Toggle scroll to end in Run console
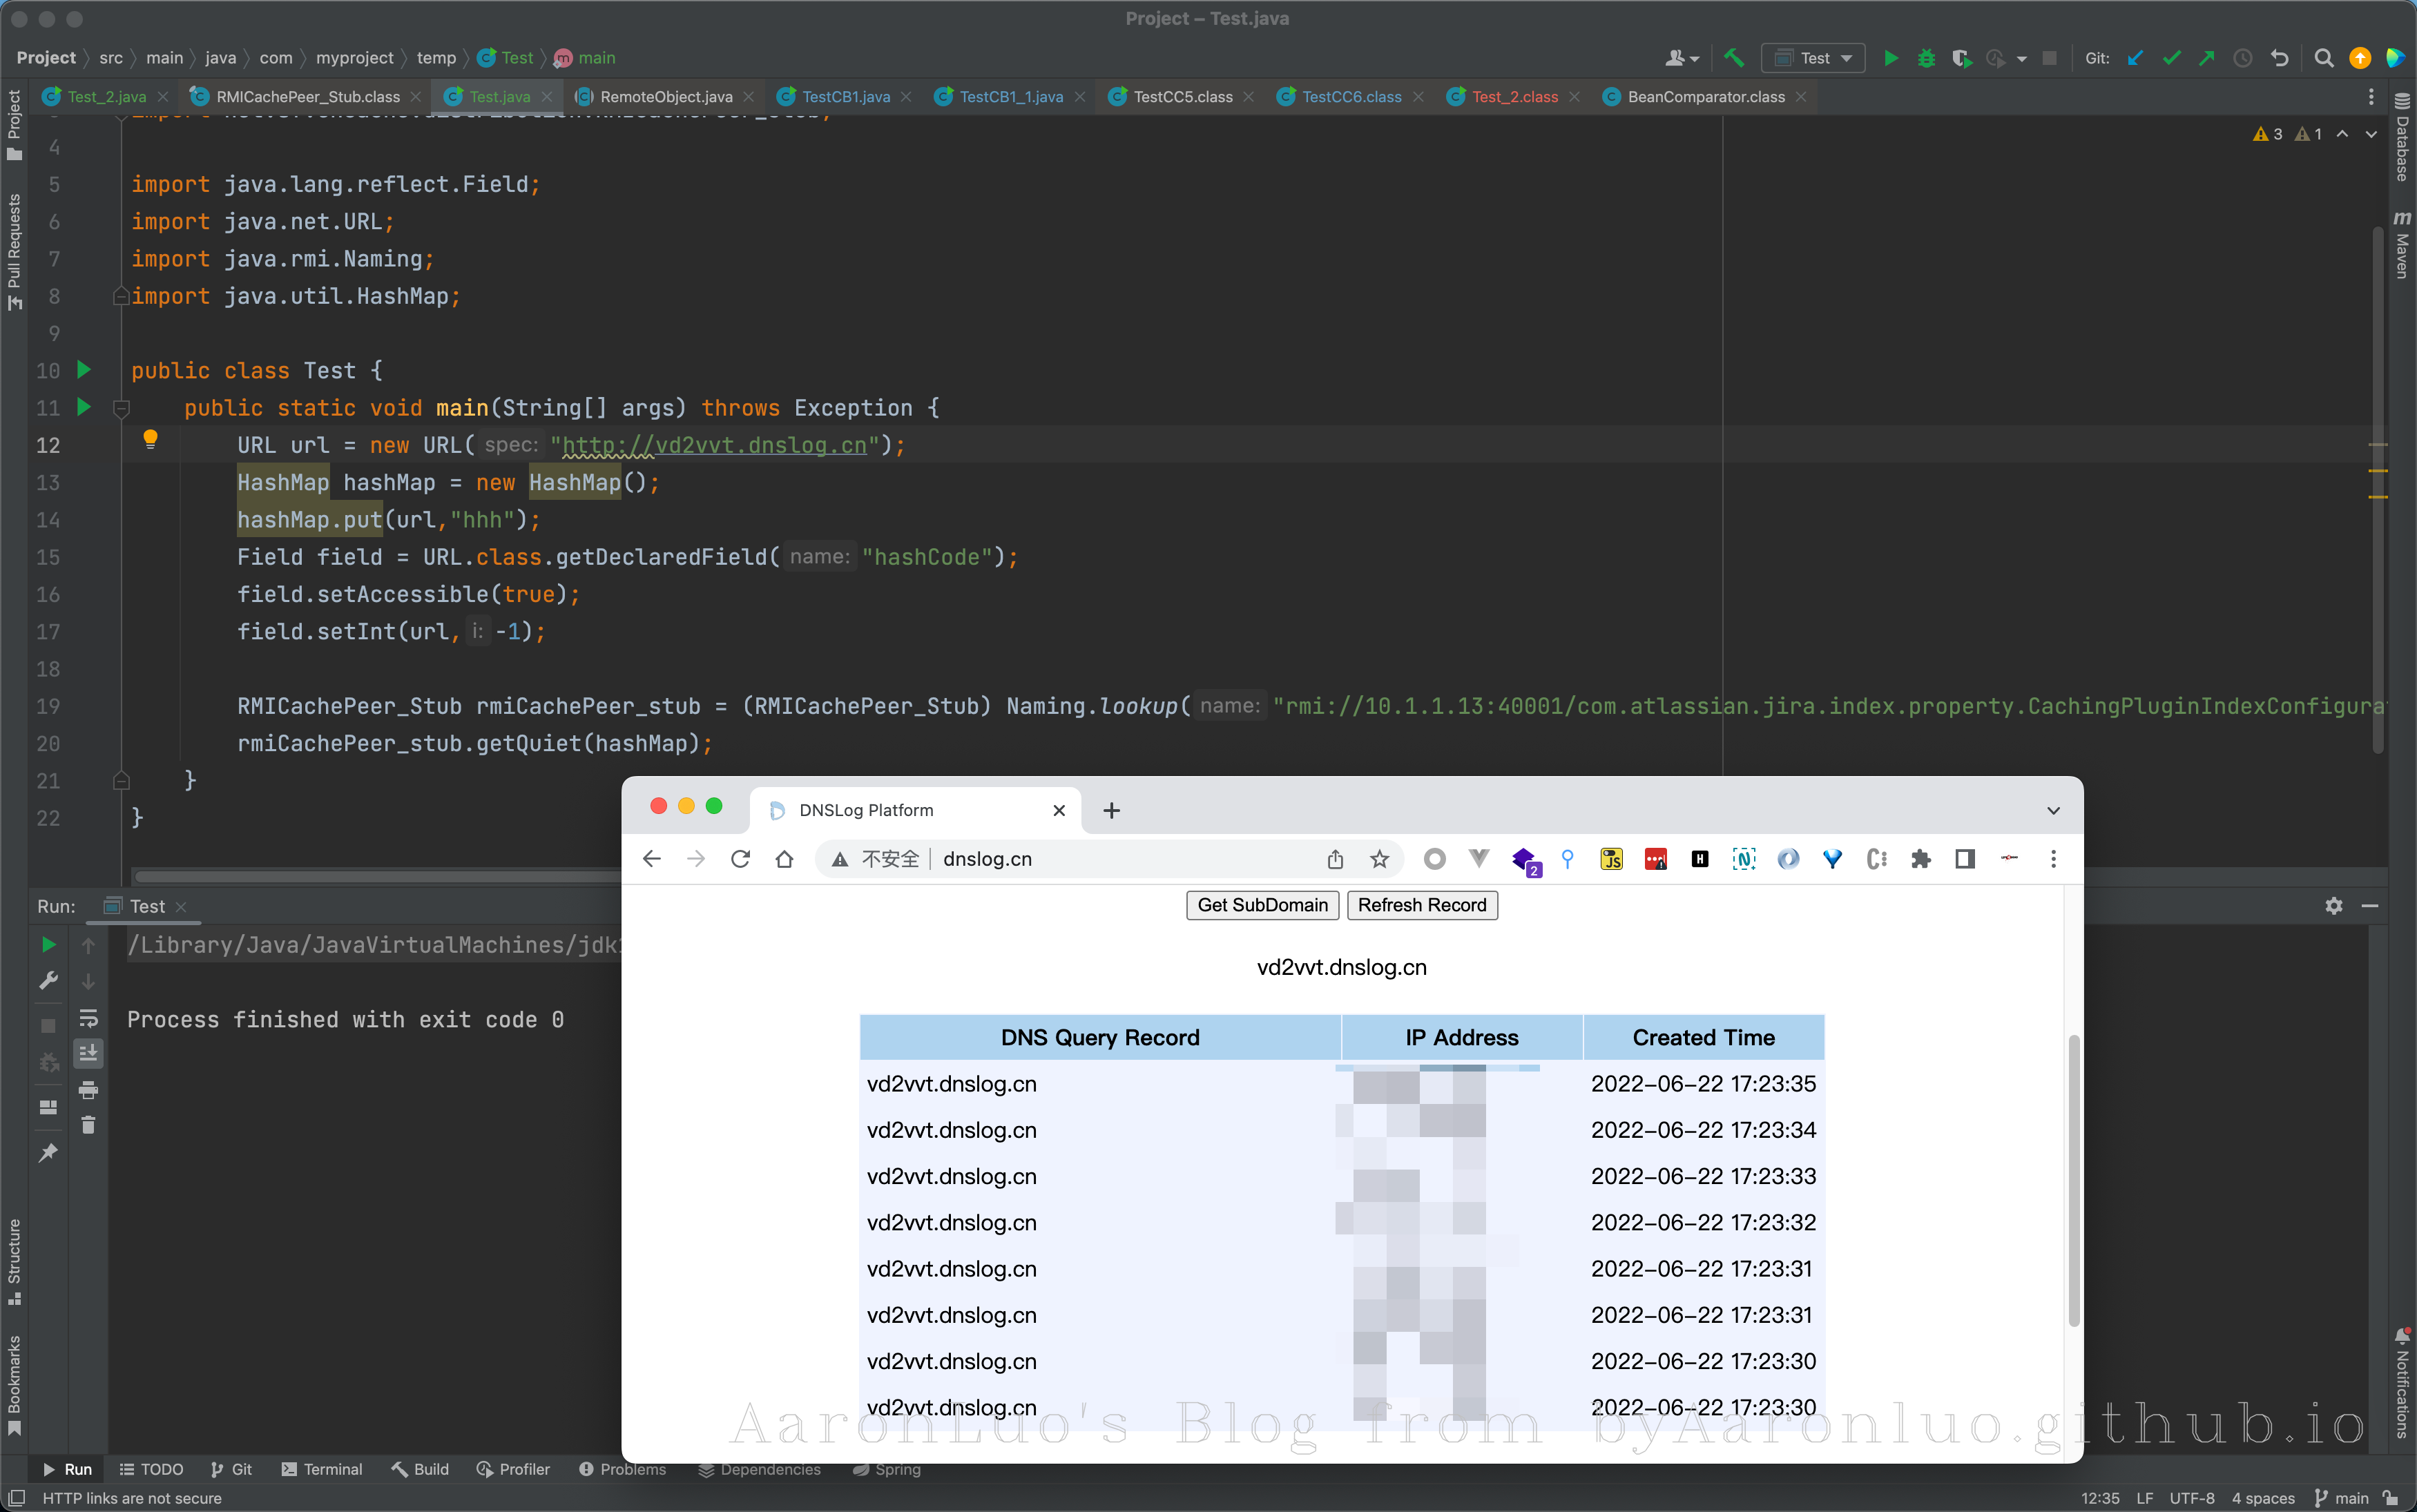 (88, 1053)
